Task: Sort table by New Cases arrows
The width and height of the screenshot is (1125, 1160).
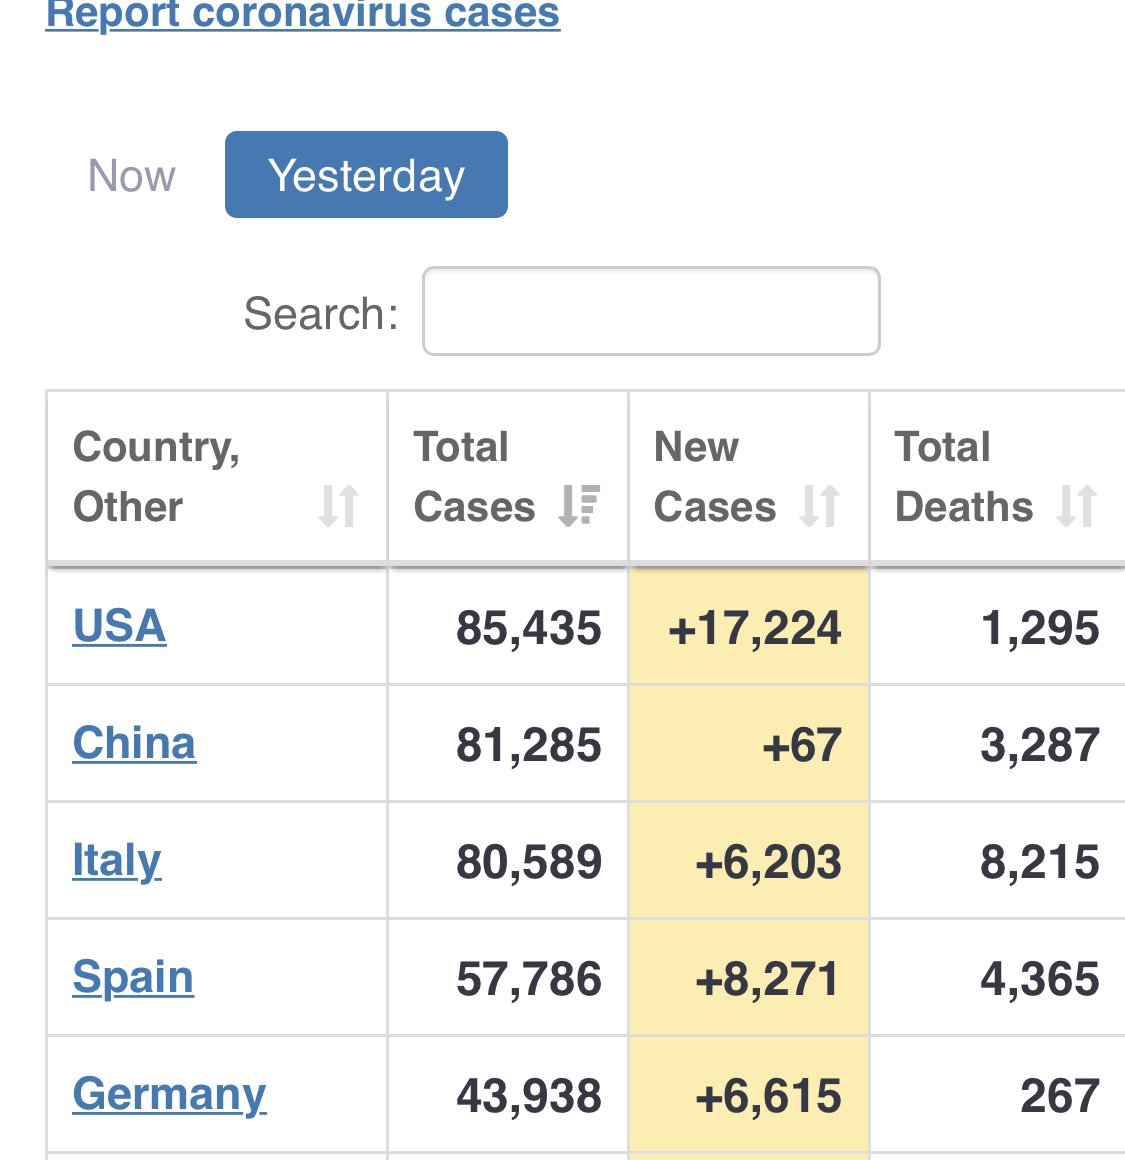Action: click(820, 506)
